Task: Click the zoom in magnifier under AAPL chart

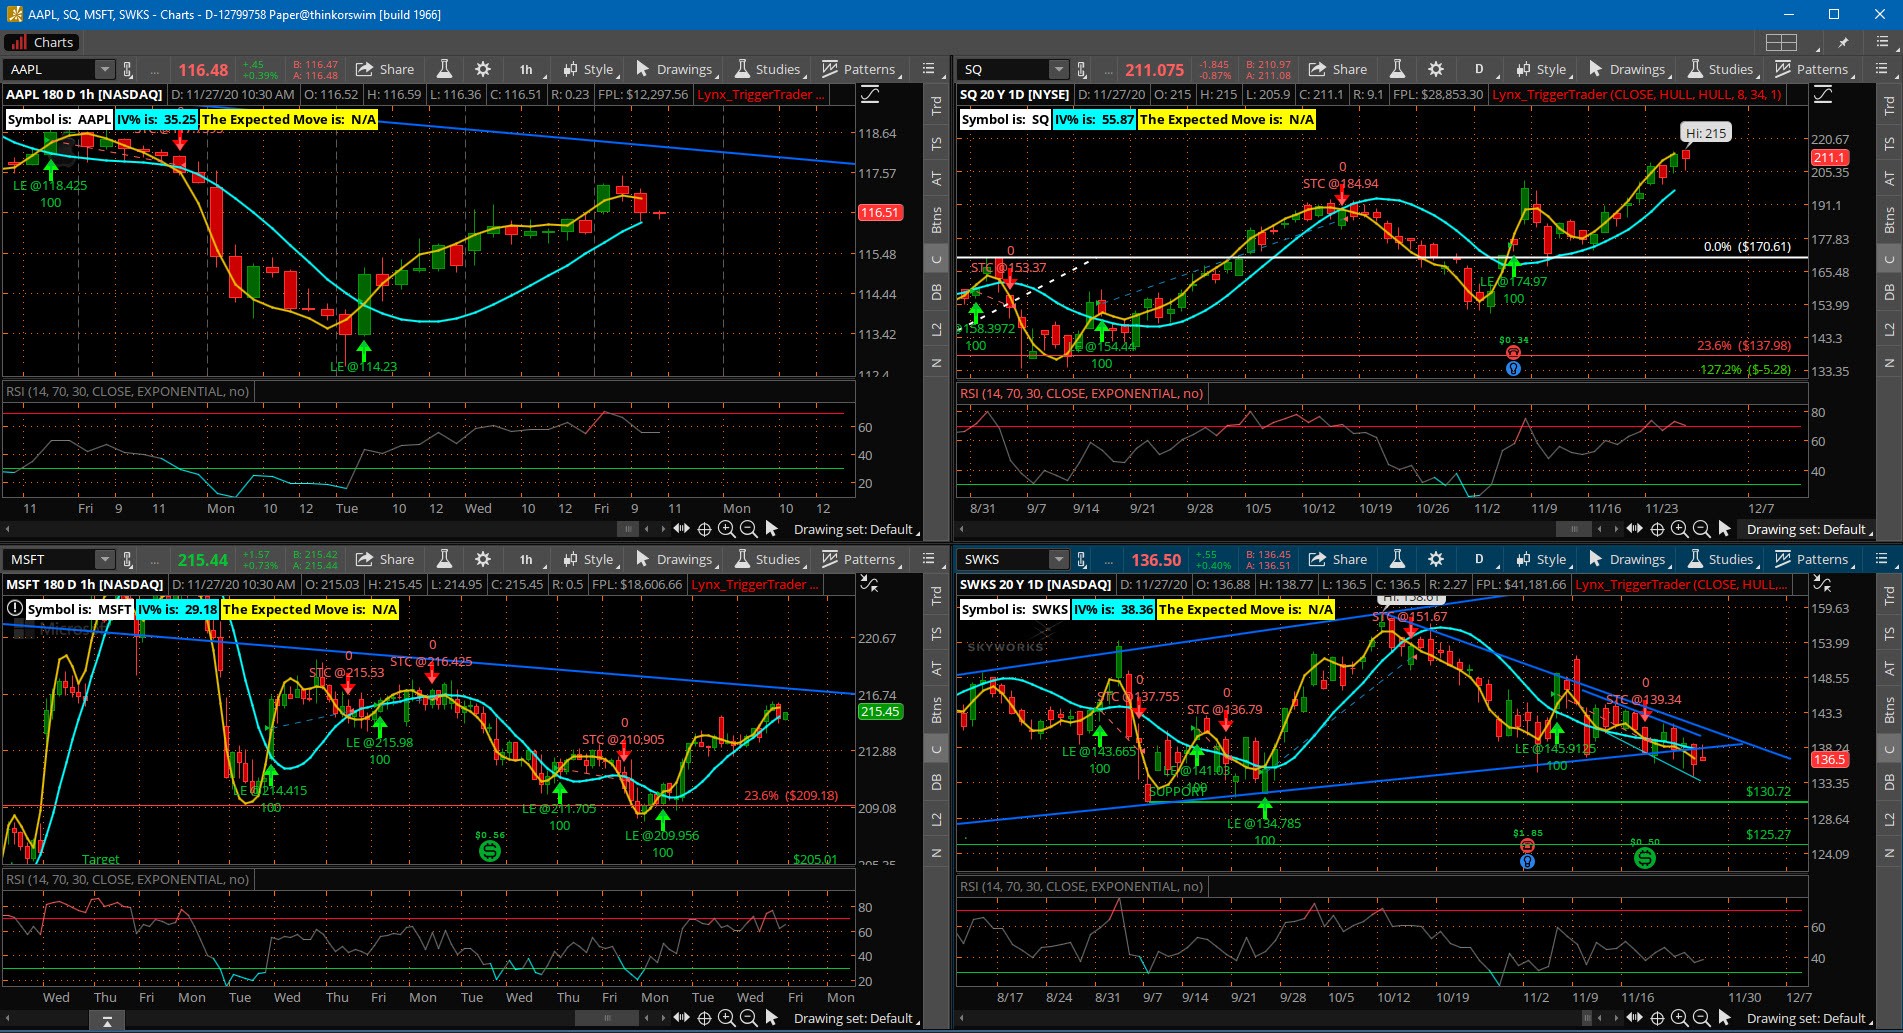Action: click(726, 529)
